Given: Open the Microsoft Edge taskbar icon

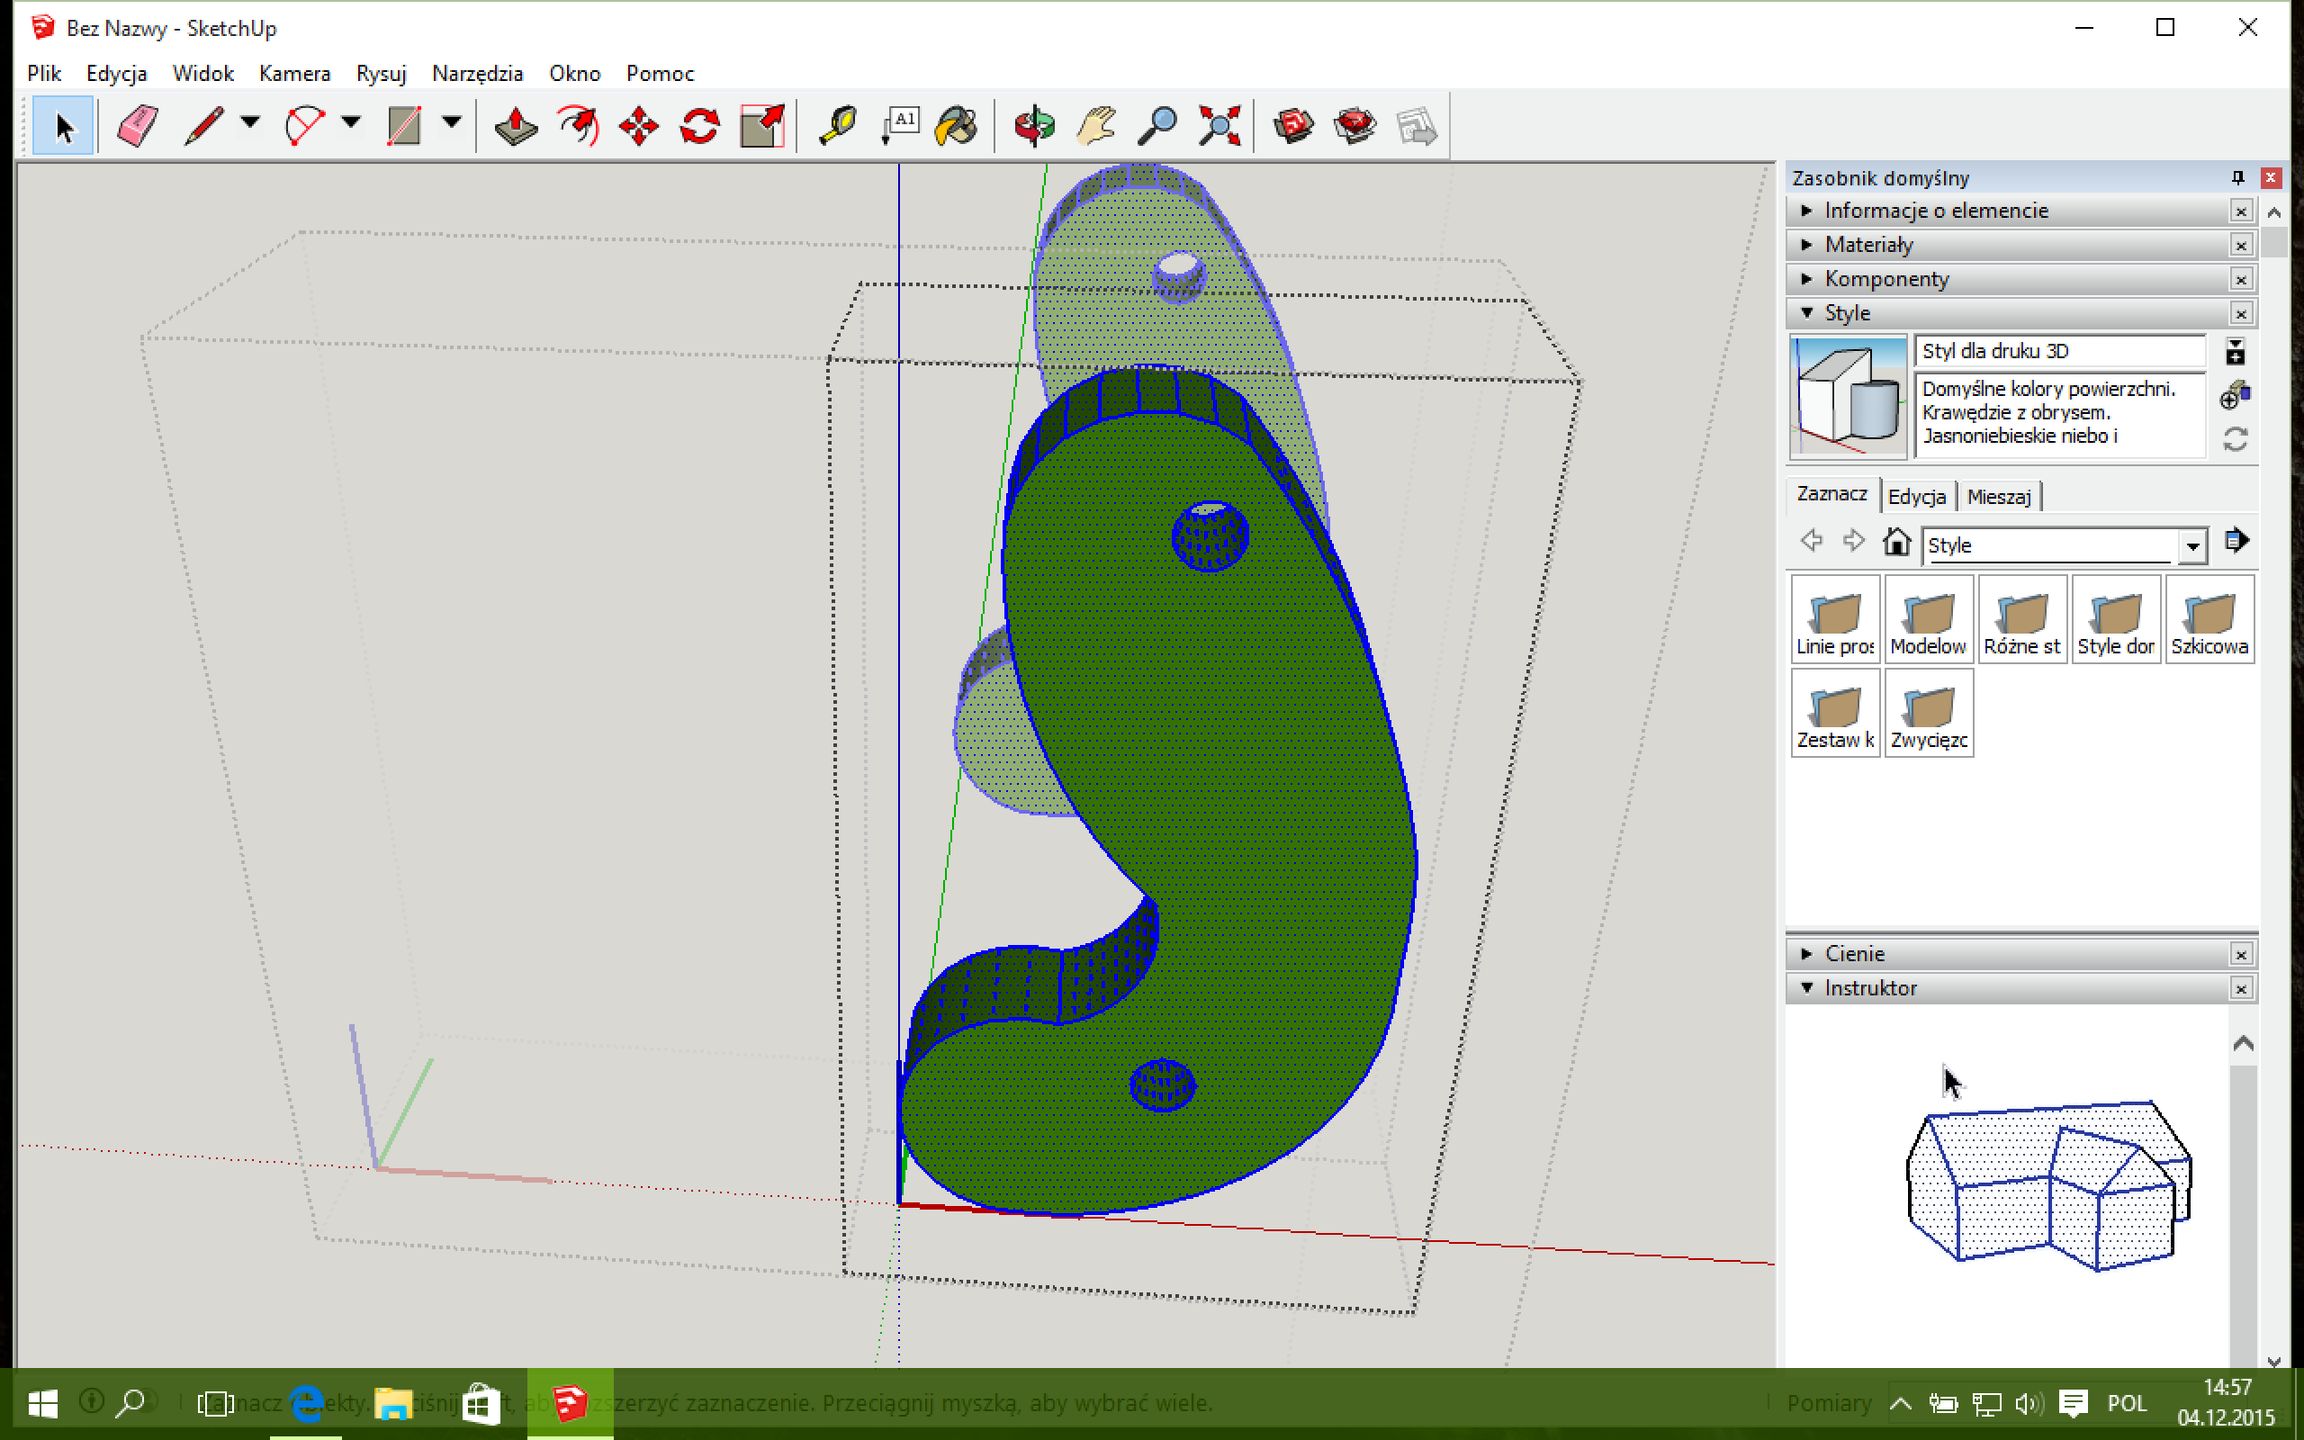Looking at the screenshot, I should point(307,1404).
